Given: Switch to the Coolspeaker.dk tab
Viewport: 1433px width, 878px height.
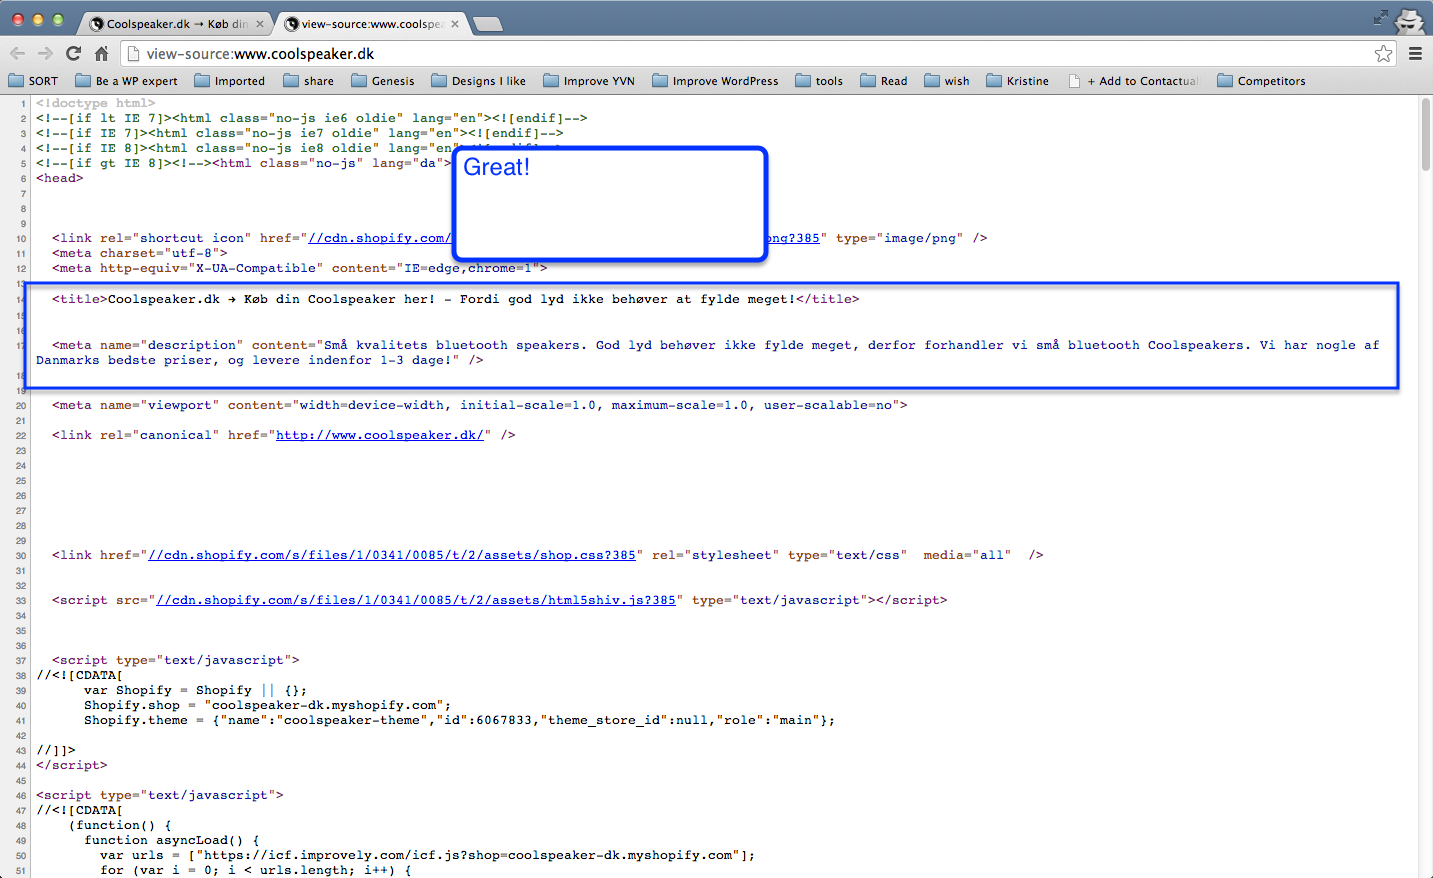Looking at the screenshot, I should (x=176, y=24).
